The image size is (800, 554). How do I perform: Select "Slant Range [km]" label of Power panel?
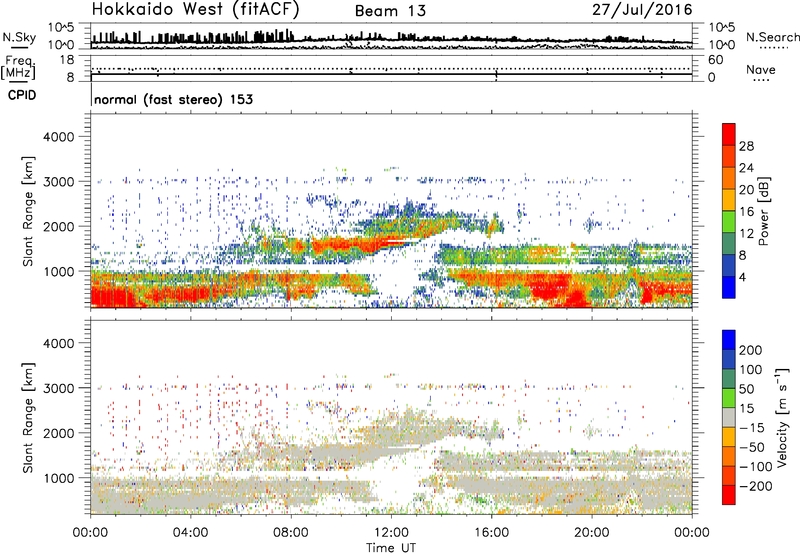[x=28, y=211]
